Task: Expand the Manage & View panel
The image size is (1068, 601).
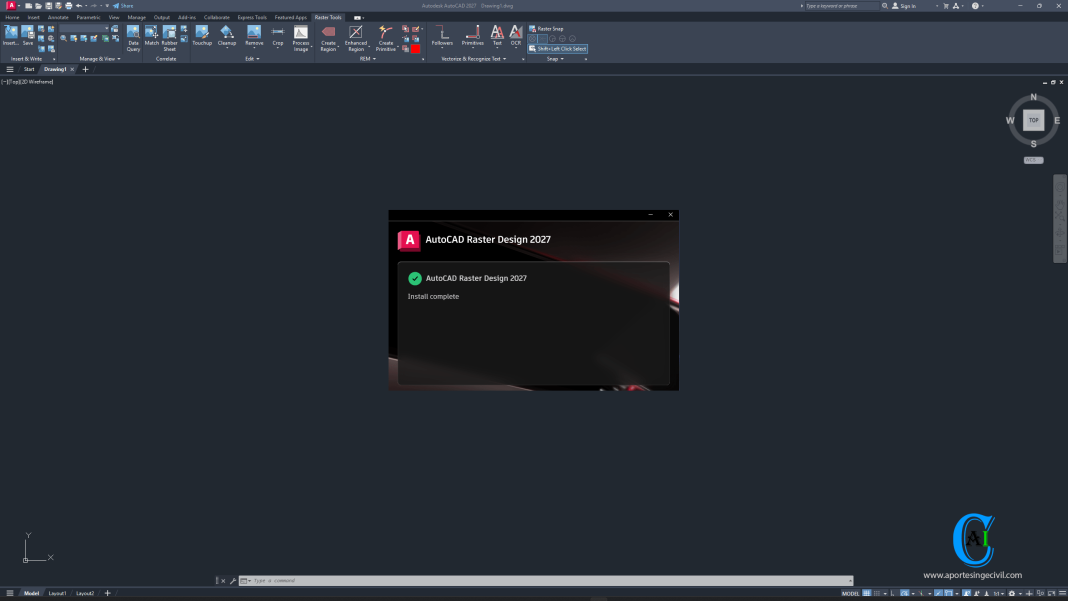Action: click(99, 59)
